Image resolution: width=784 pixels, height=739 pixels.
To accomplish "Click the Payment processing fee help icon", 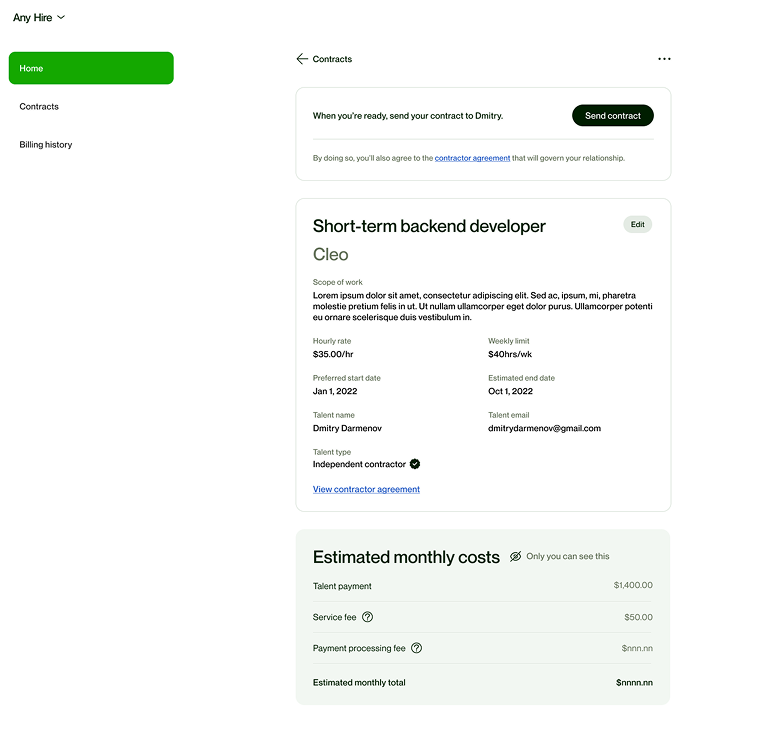I will point(416,648).
